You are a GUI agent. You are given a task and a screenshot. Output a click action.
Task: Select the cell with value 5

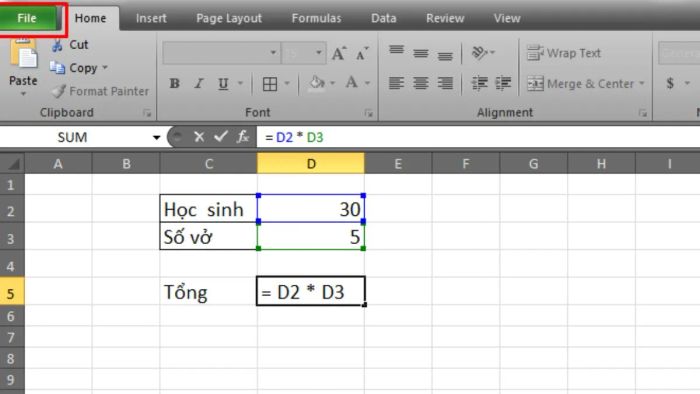[311, 236]
